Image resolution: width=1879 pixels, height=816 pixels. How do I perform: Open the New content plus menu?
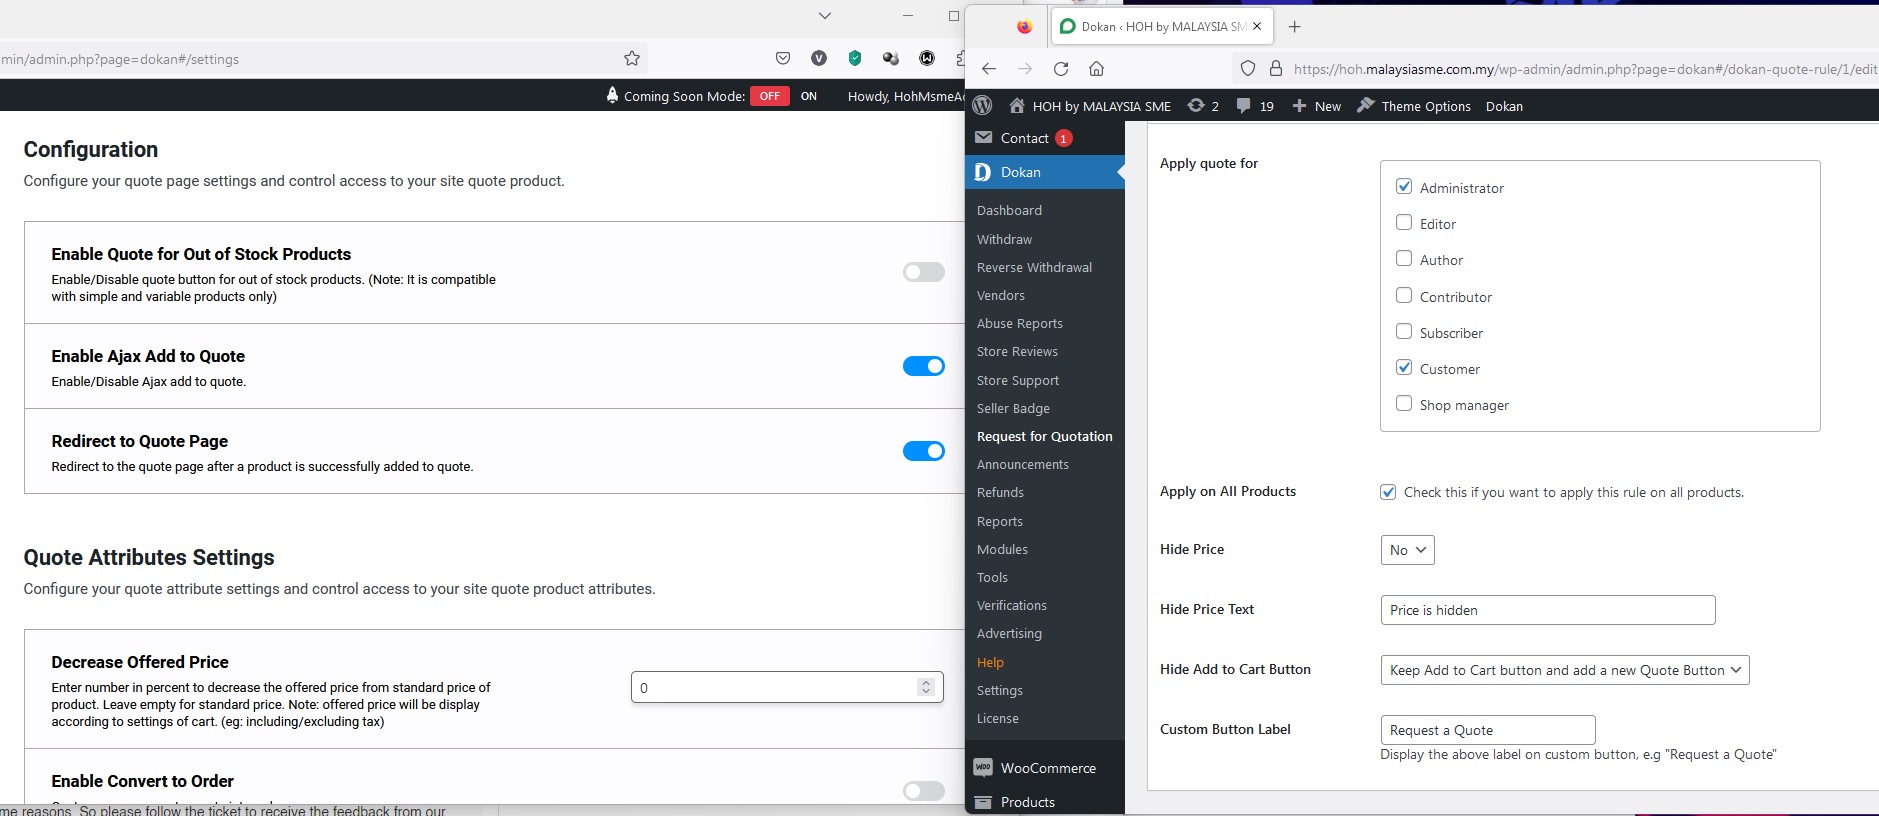click(1316, 105)
